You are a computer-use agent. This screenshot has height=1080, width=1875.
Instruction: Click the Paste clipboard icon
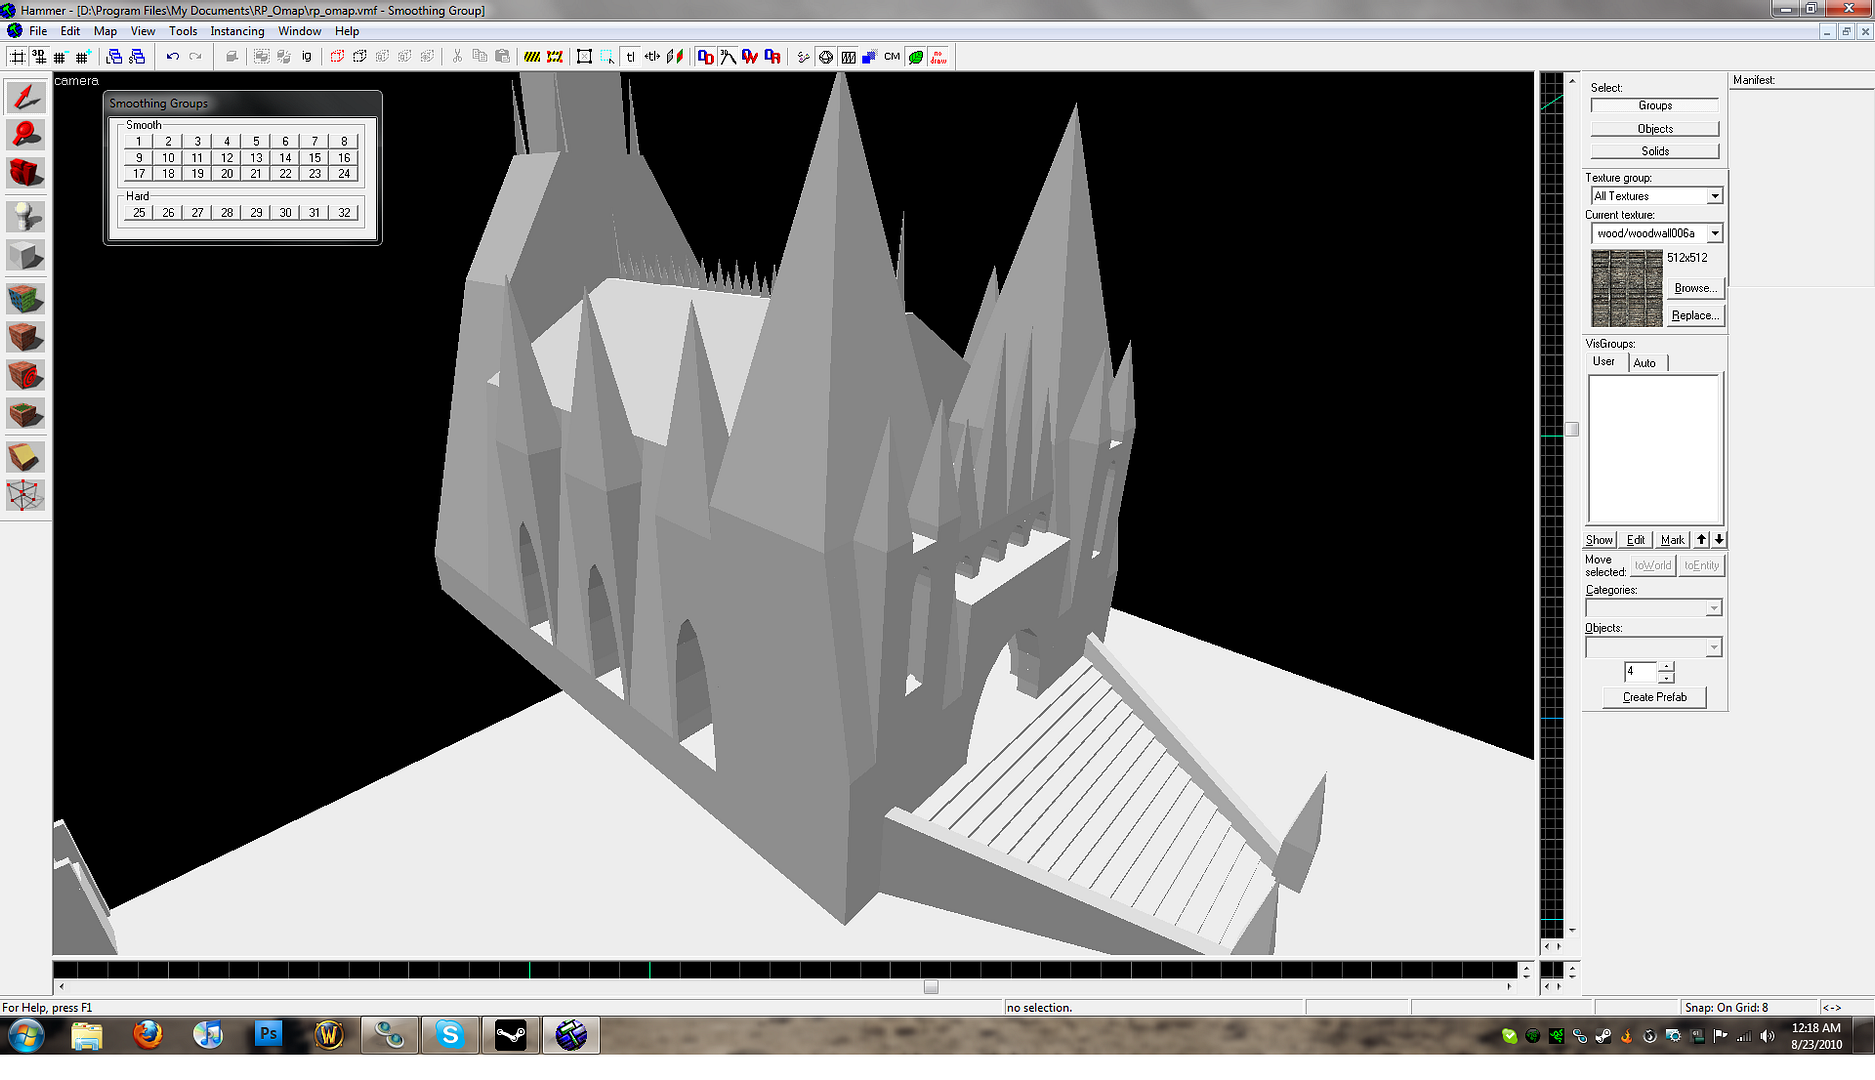(x=503, y=57)
